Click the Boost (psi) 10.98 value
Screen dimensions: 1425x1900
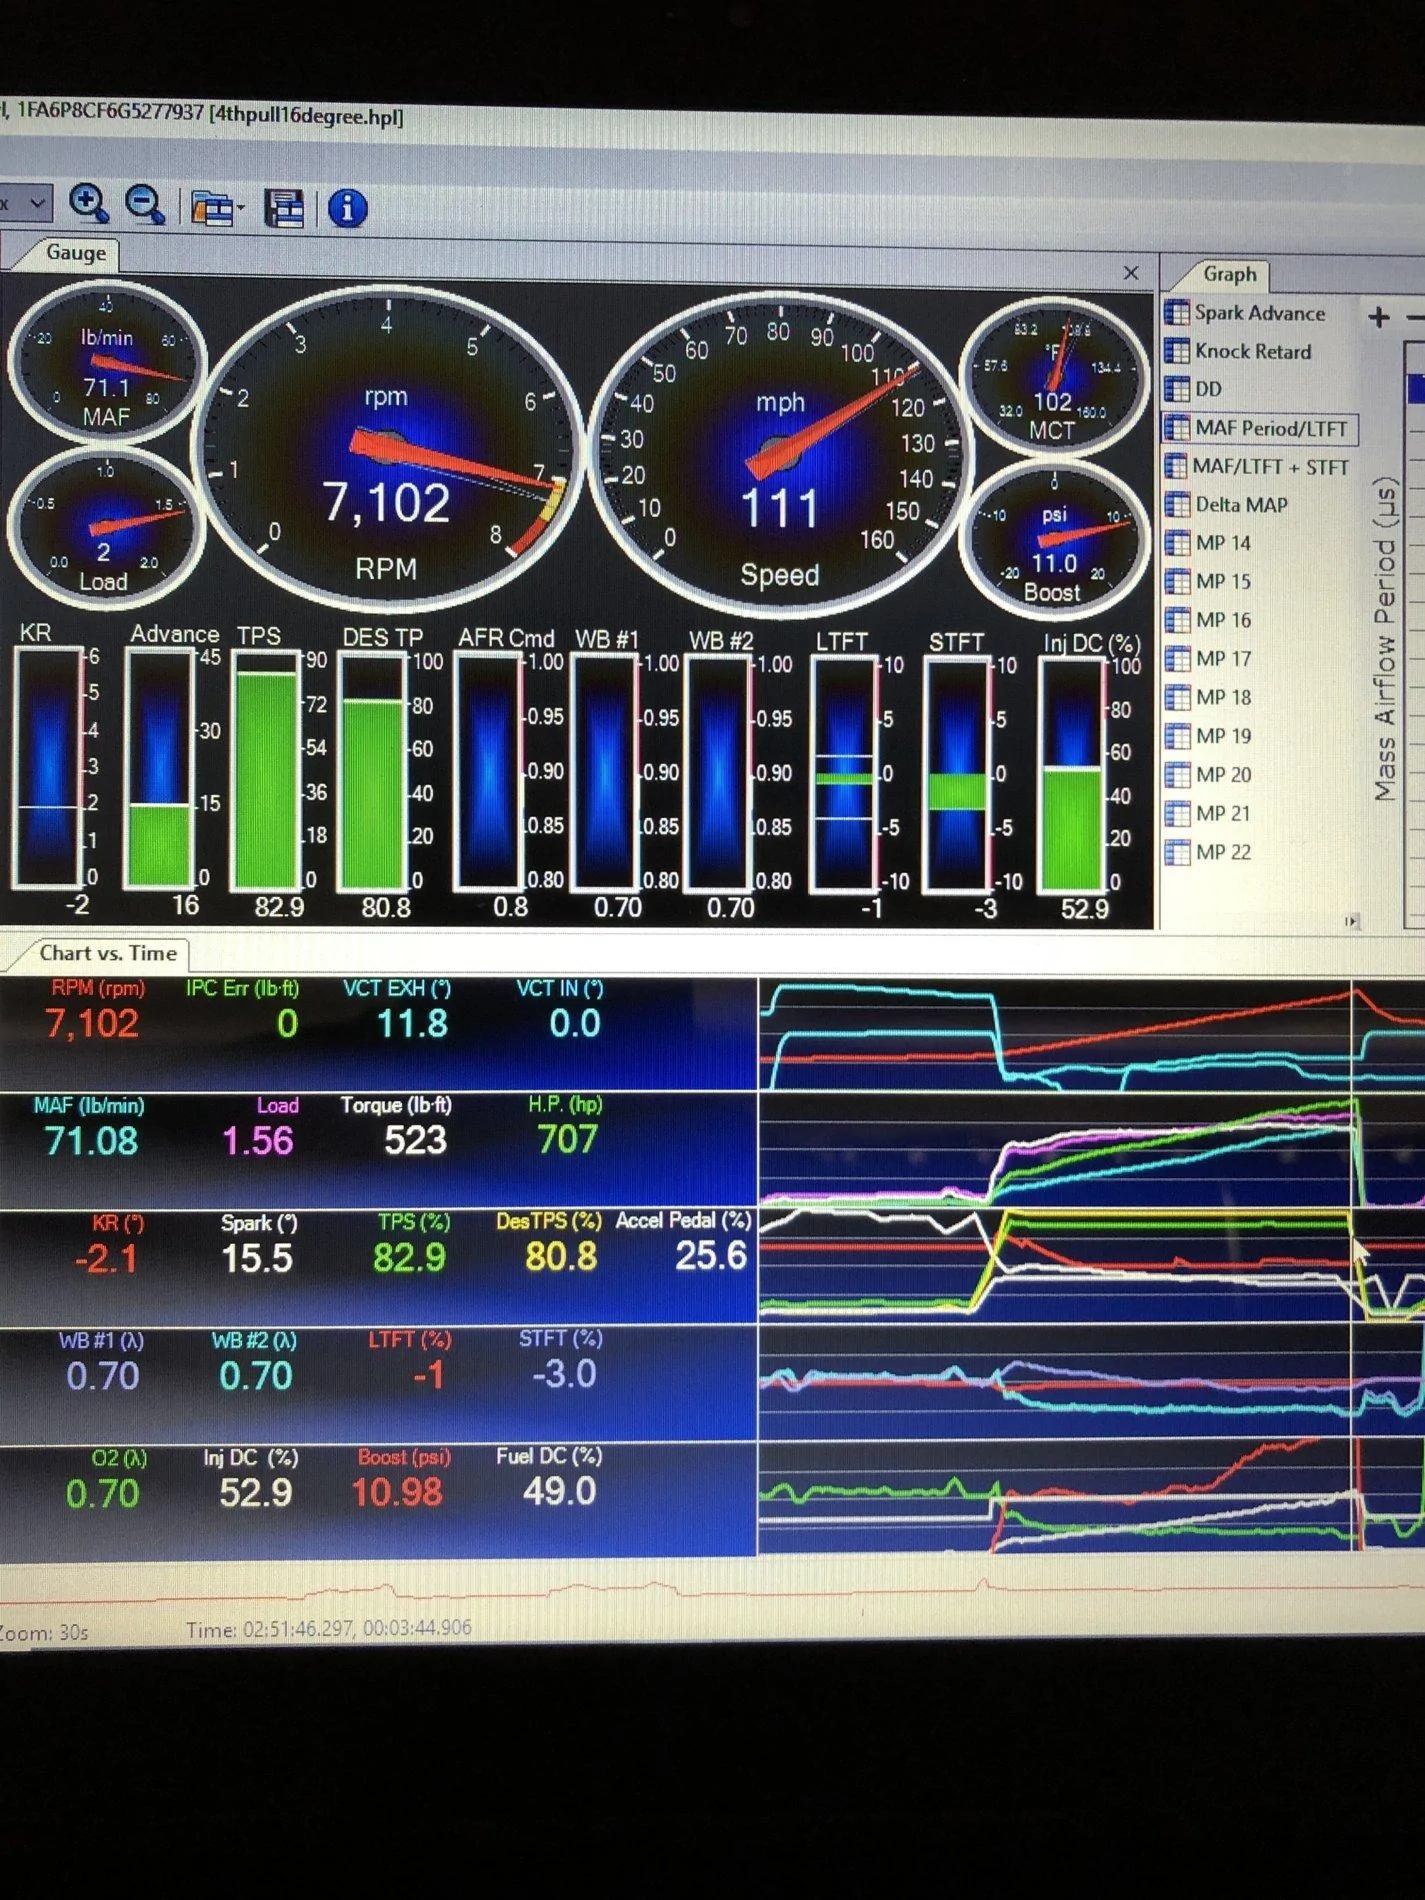coord(397,1493)
